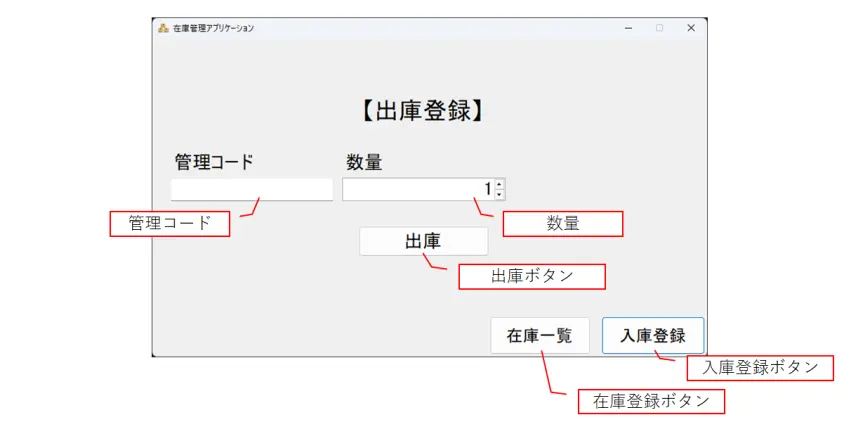860x422 pixels.
Task: Click the bold 管理コード label above the field
Action: tap(214, 161)
